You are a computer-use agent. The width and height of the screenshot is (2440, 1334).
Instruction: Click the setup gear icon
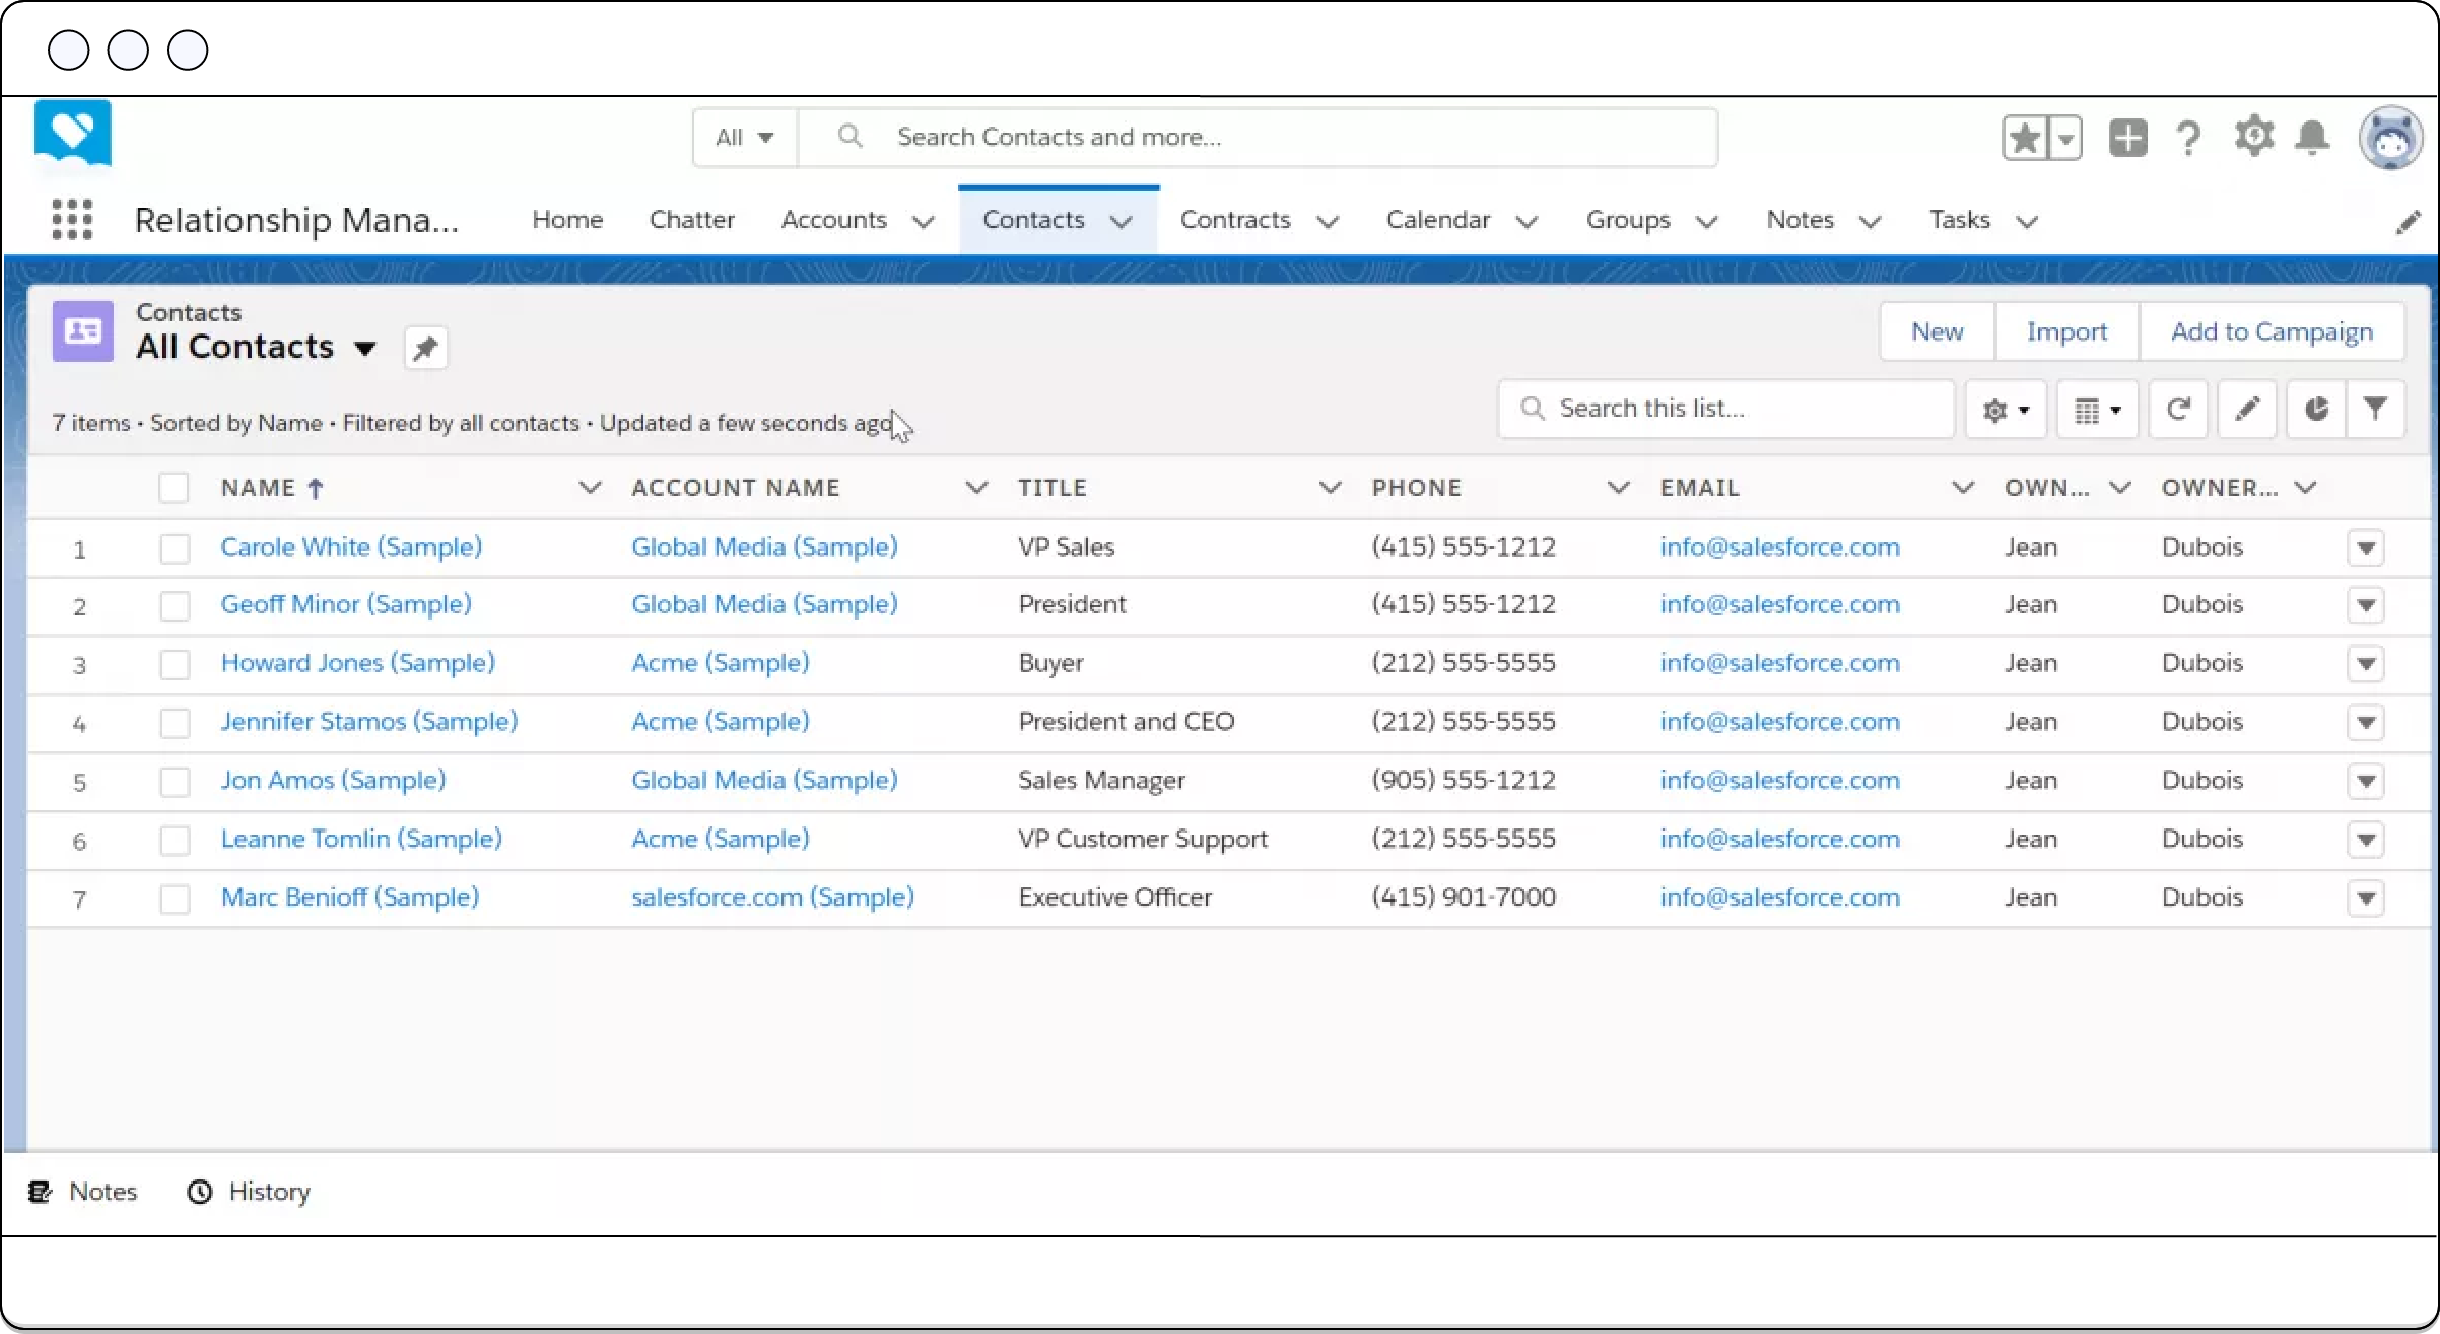(x=2256, y=136)
